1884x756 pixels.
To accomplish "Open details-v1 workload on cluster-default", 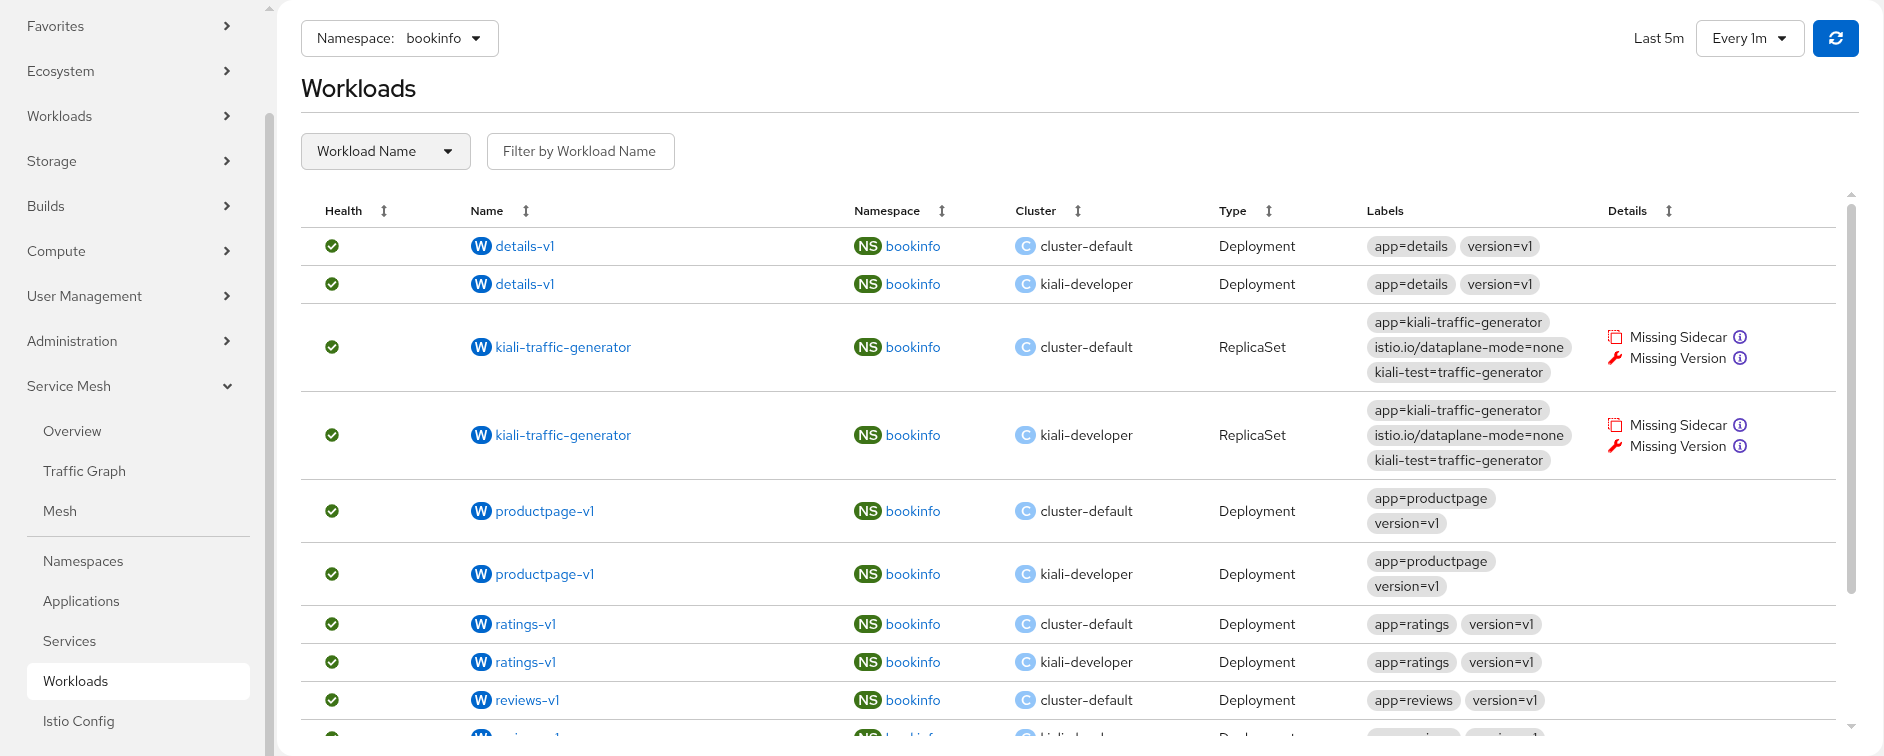I will coord(525,246).
